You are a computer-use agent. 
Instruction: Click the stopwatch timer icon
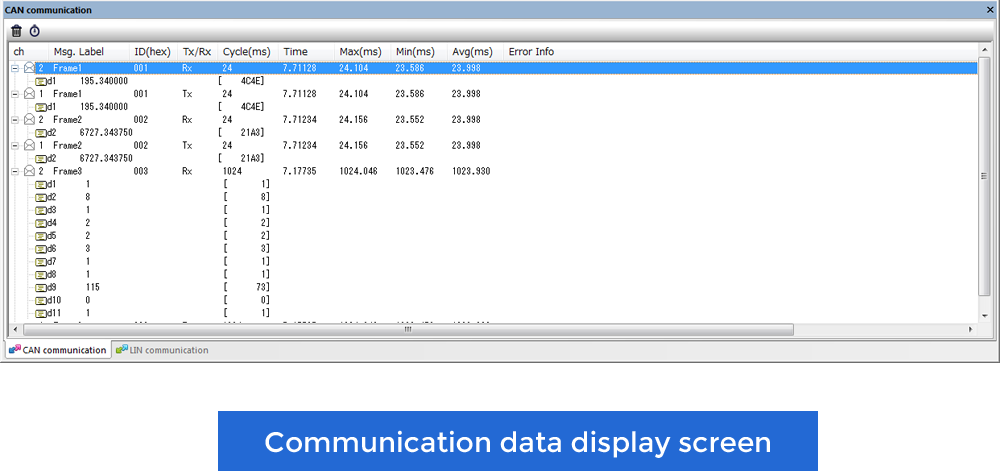coord(34,31)
